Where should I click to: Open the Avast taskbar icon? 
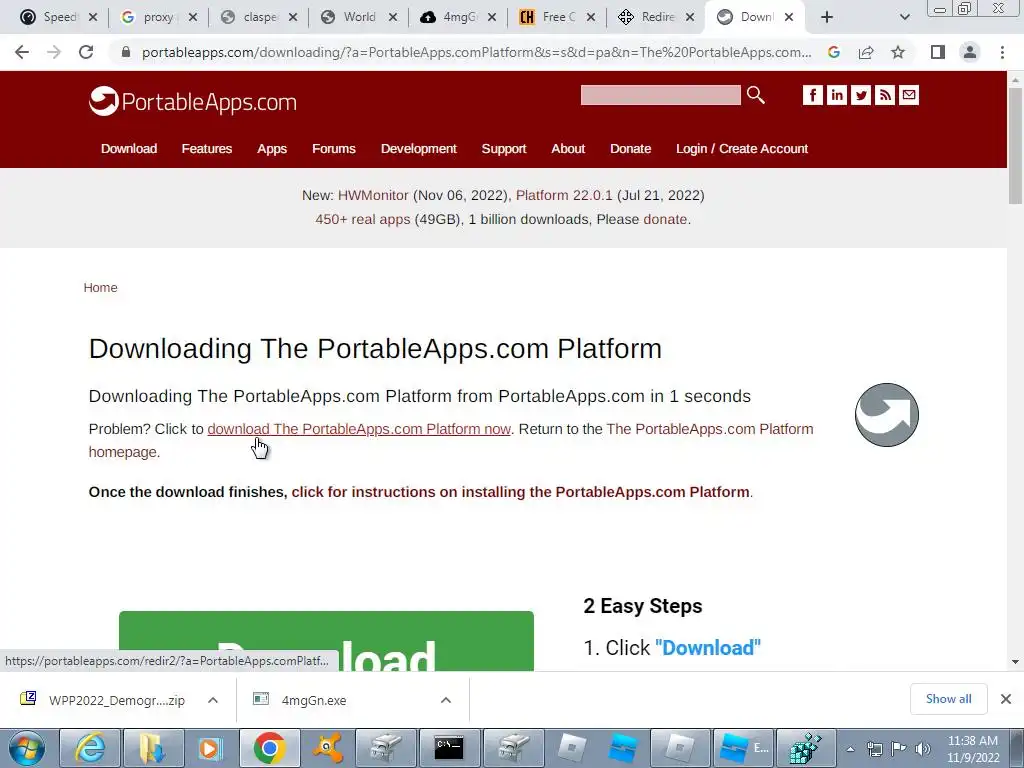[327, 748]
